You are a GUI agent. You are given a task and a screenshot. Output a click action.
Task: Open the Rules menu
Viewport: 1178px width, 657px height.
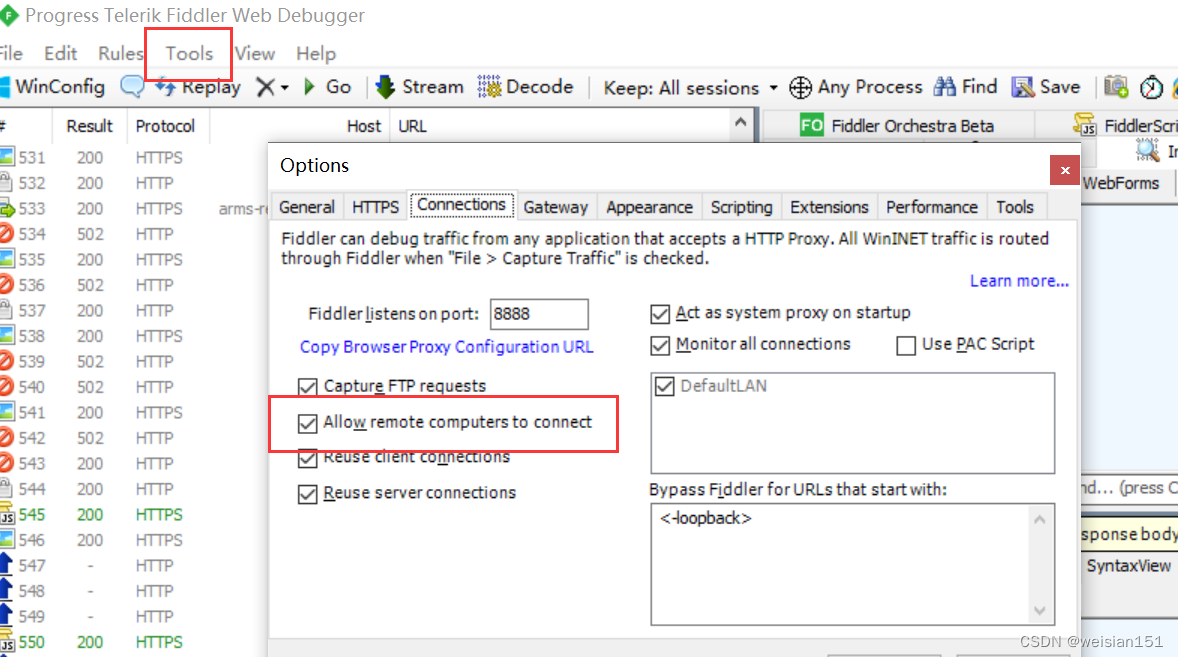tap(119, 53)
